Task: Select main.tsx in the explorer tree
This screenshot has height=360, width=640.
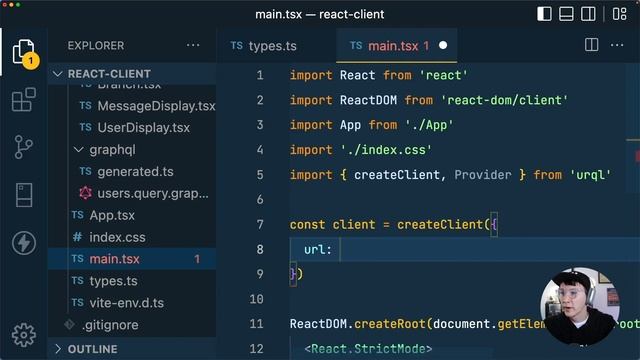Action: pyautogui.click(x=132, y=259)
